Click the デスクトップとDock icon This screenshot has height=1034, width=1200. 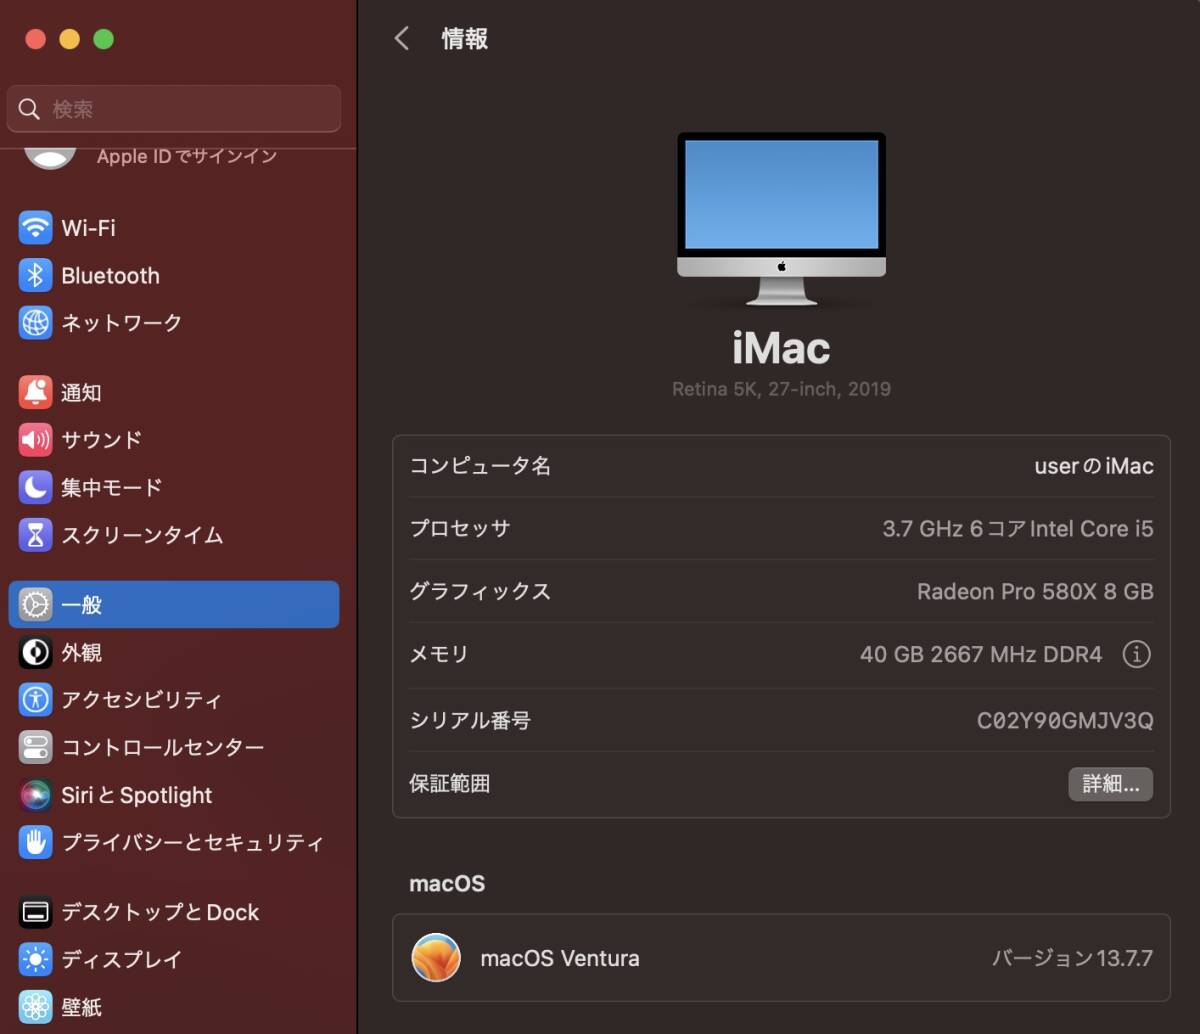click(x=35, y=912)
